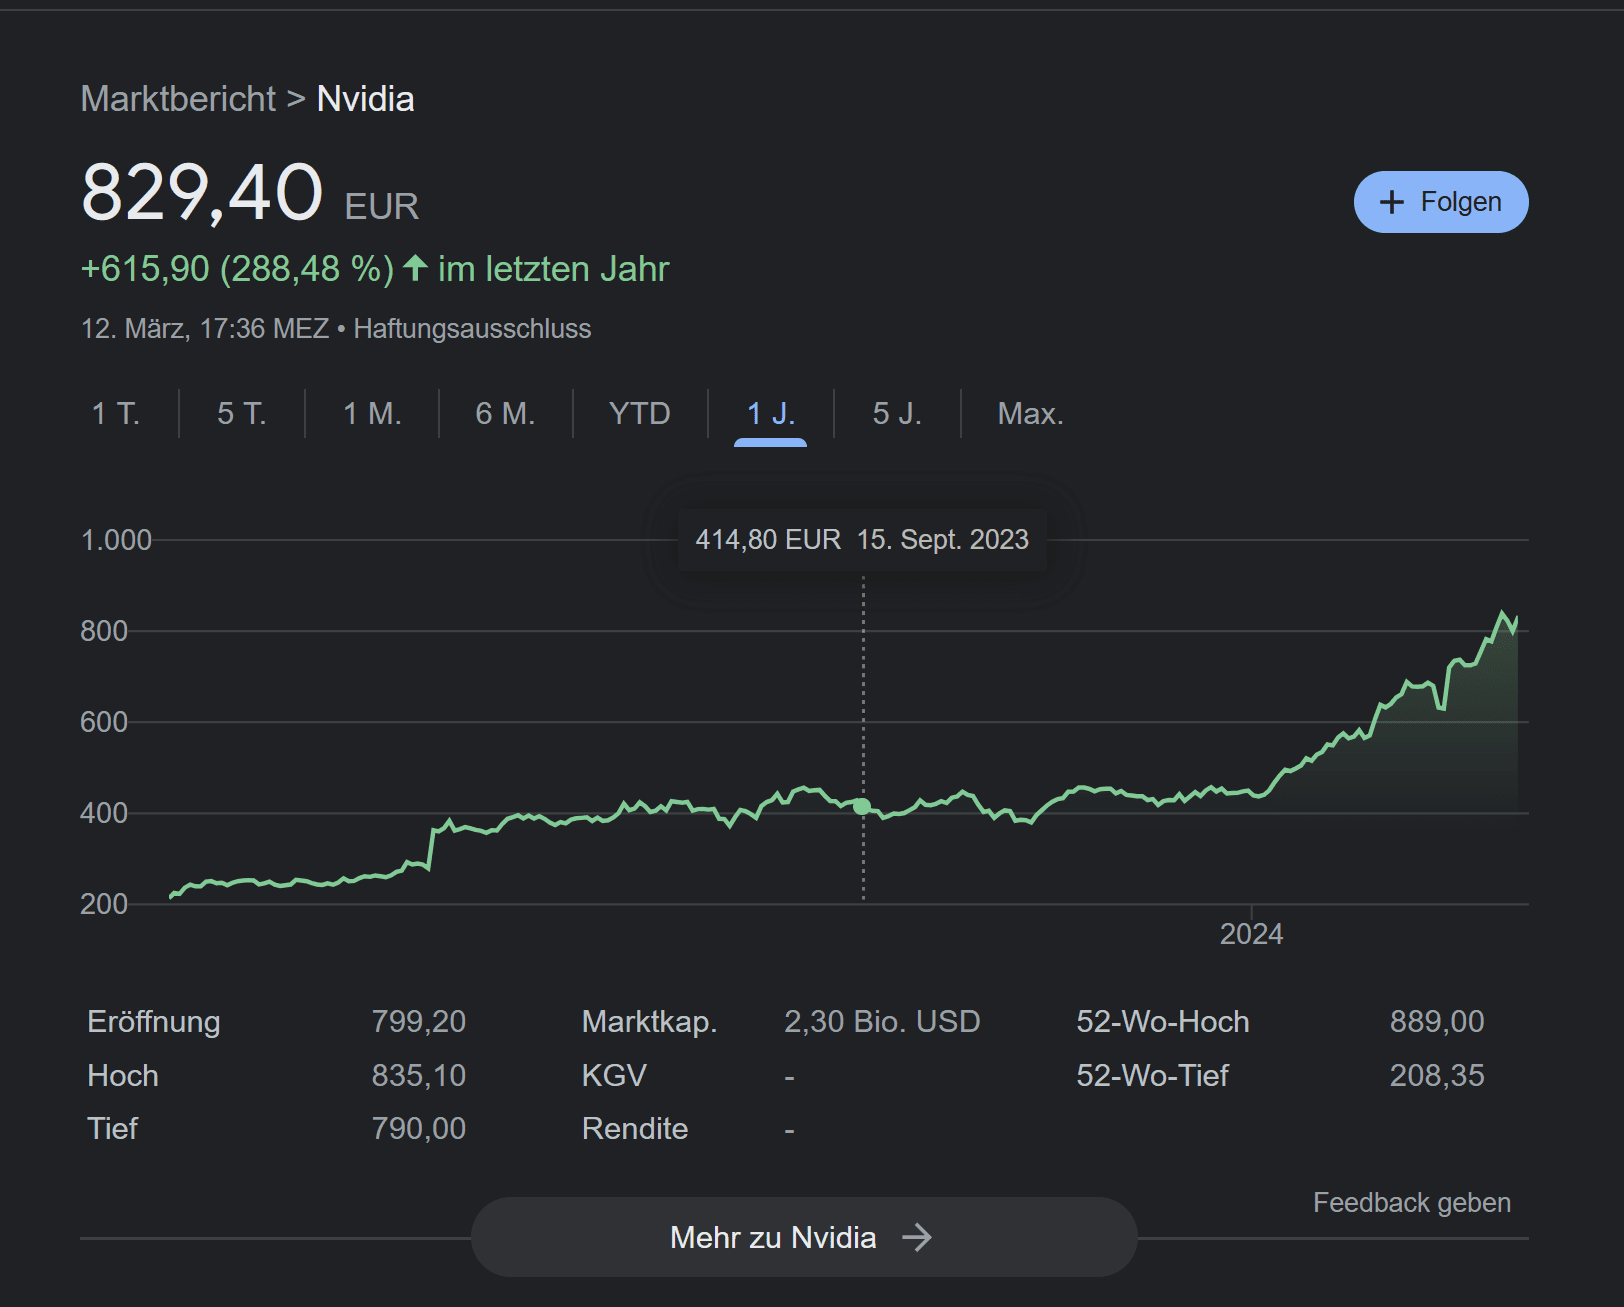
Task: Select the 1 J. chart range tab
Action: (x=771, y=413)
